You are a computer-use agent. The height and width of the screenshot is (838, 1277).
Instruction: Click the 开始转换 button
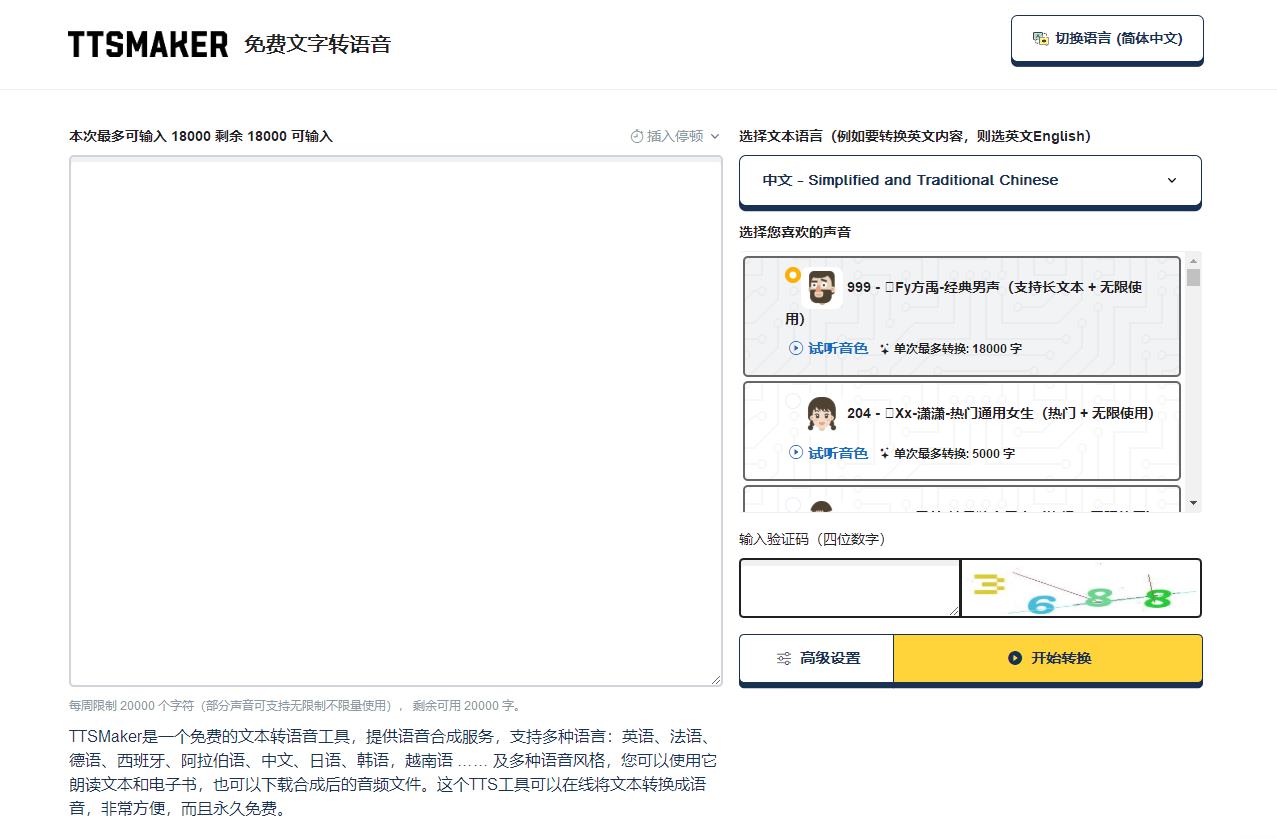1047,658
